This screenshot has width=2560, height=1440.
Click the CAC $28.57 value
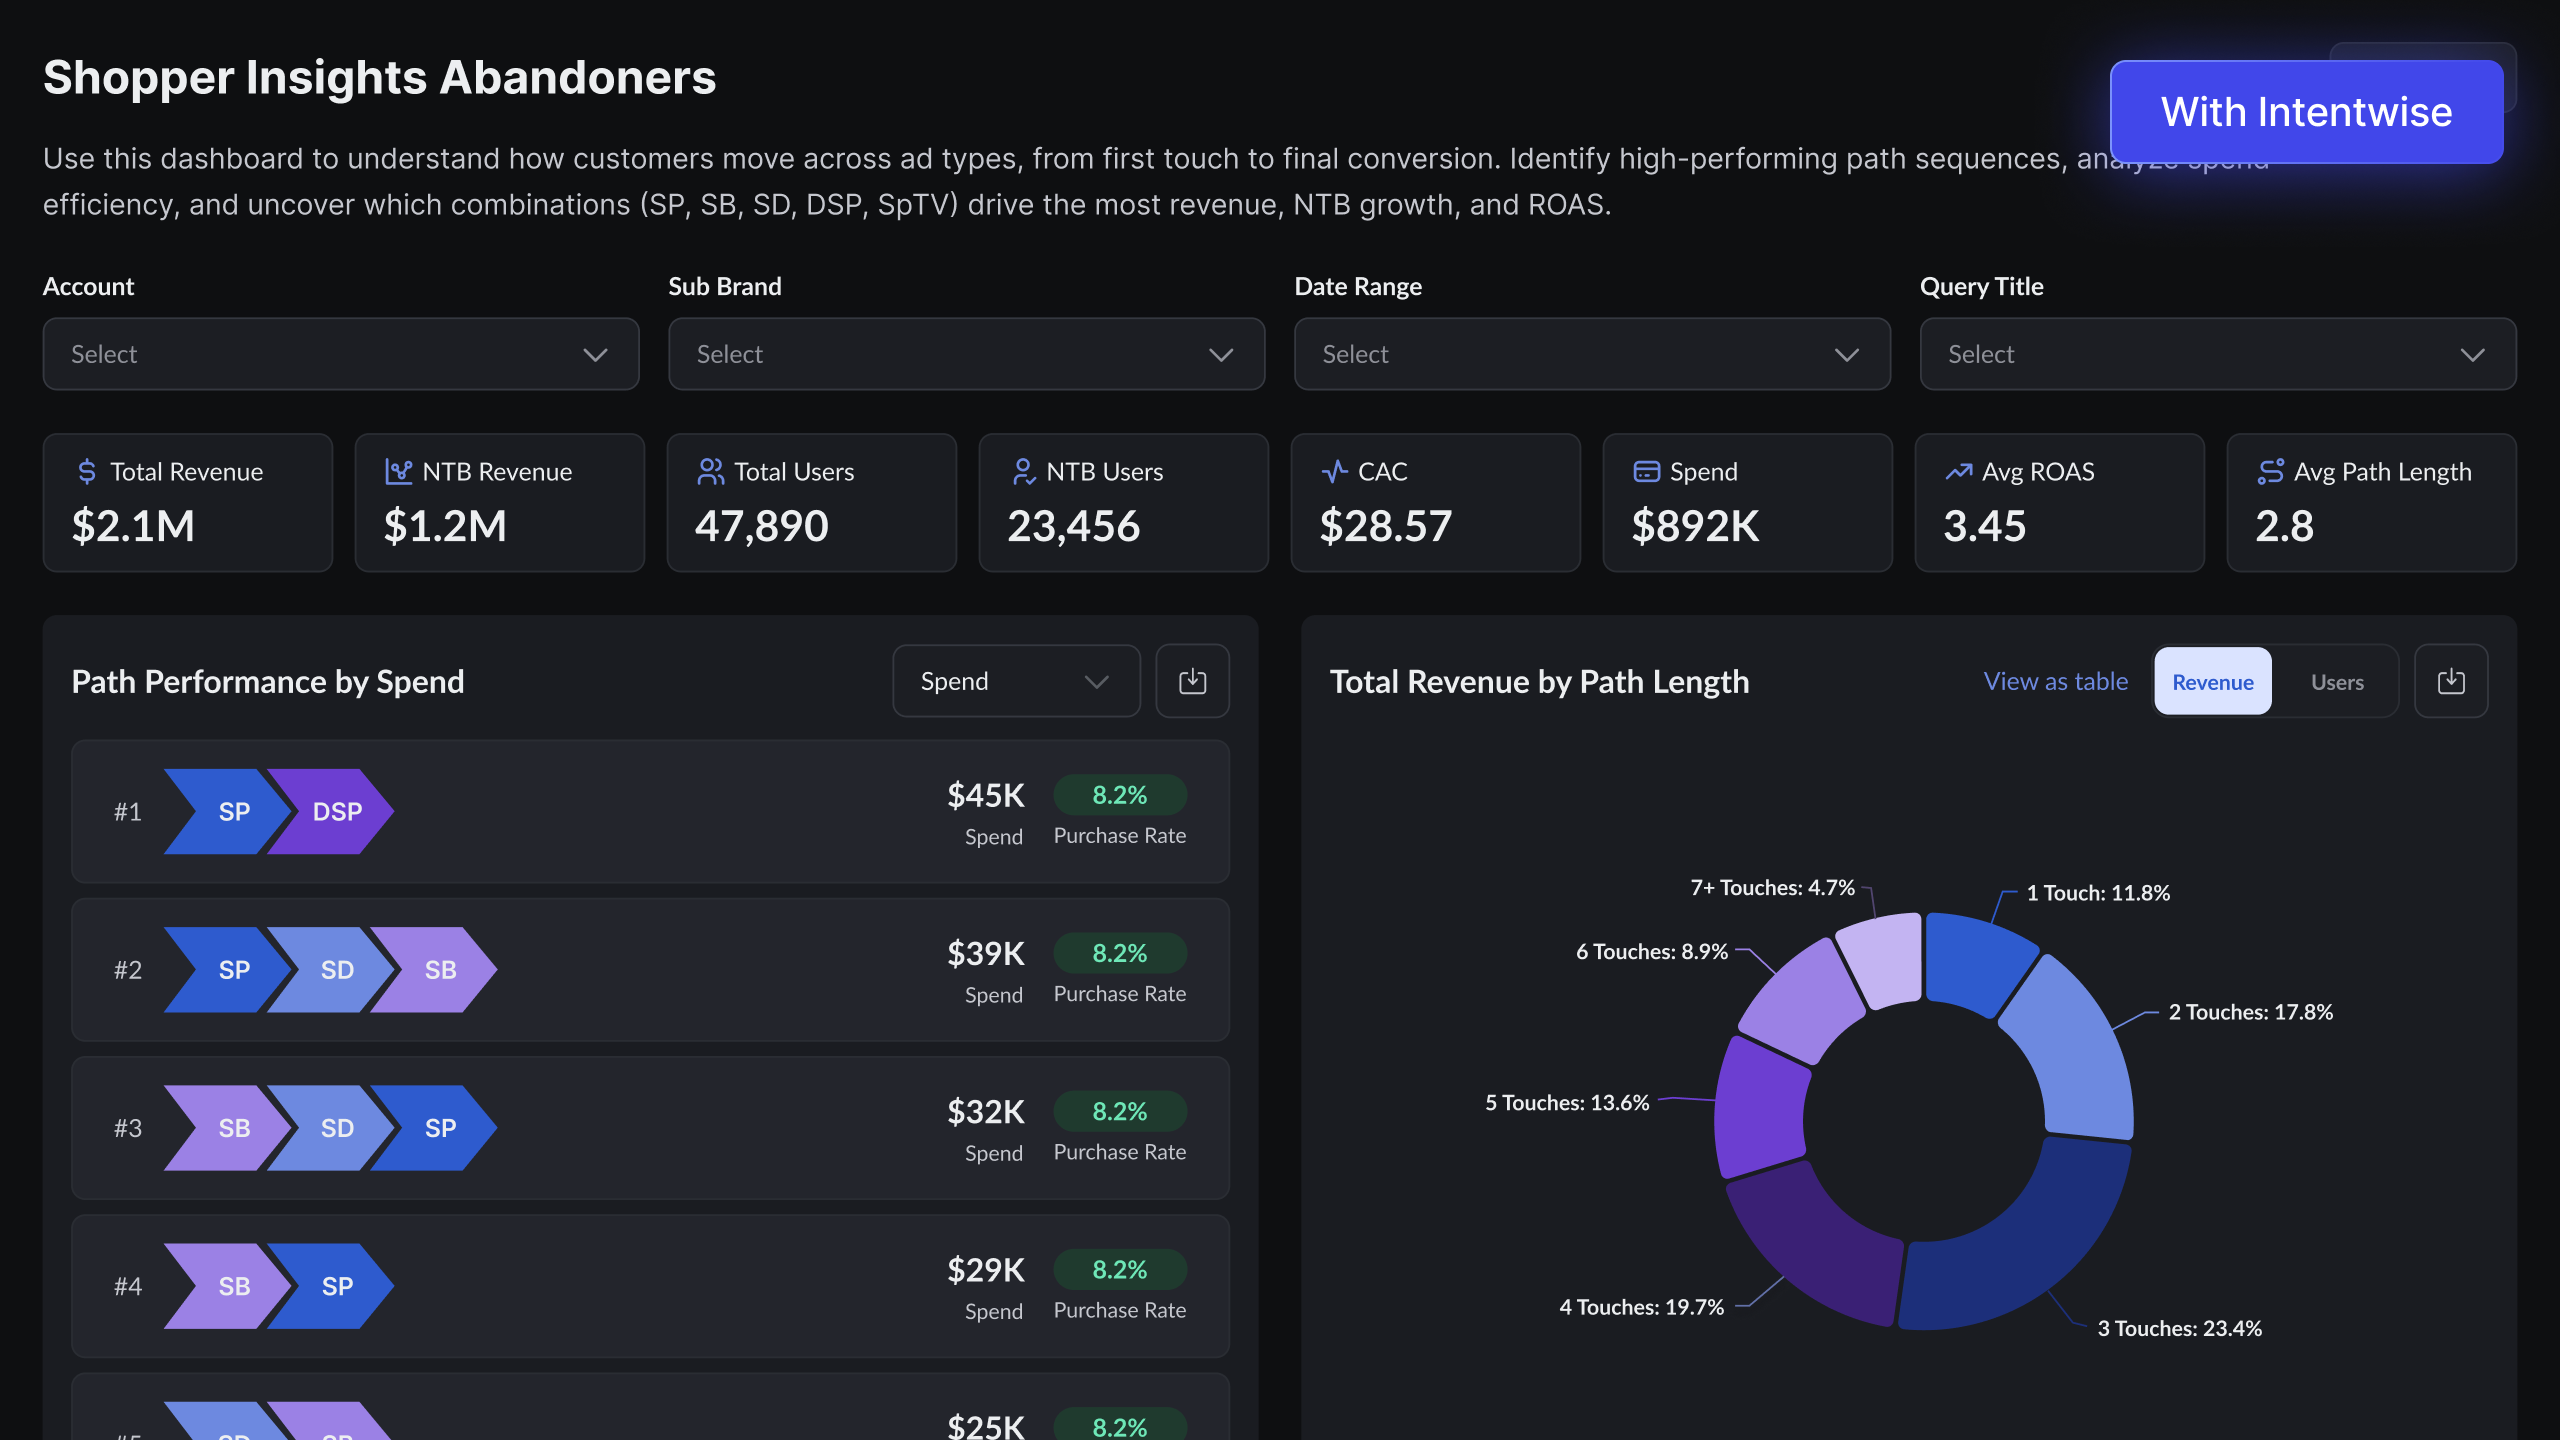pyautogui.click(x=1385, y=525)
